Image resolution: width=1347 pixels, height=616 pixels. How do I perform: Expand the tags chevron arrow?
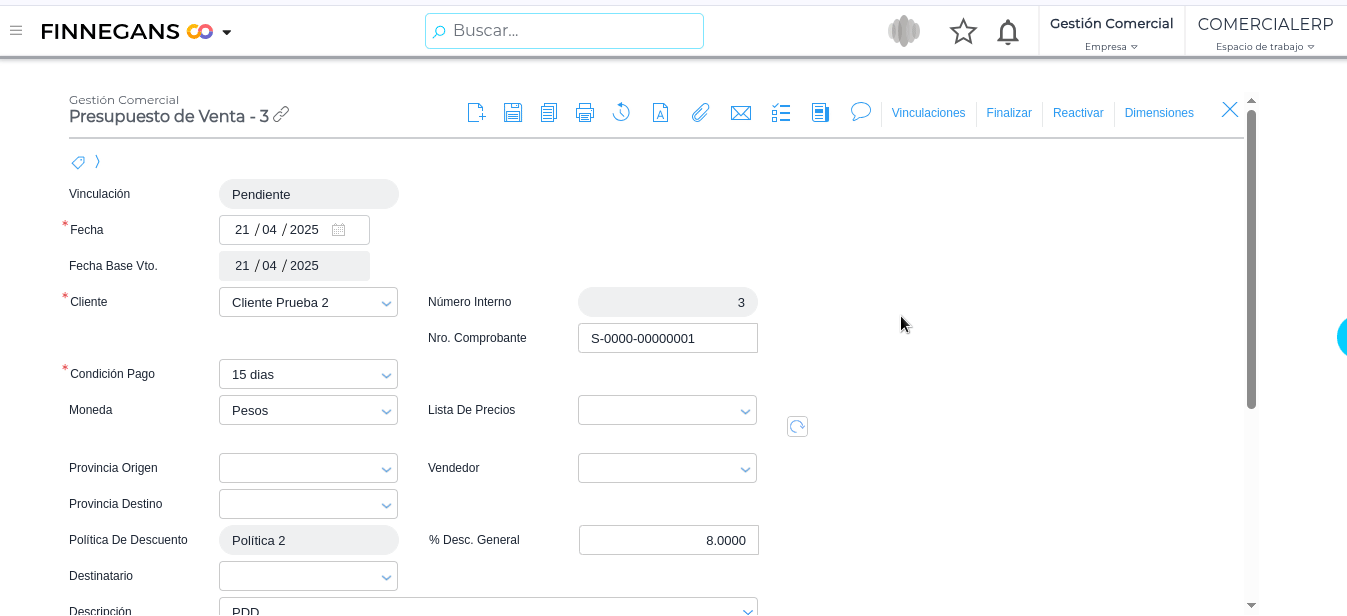click(97, 161)
